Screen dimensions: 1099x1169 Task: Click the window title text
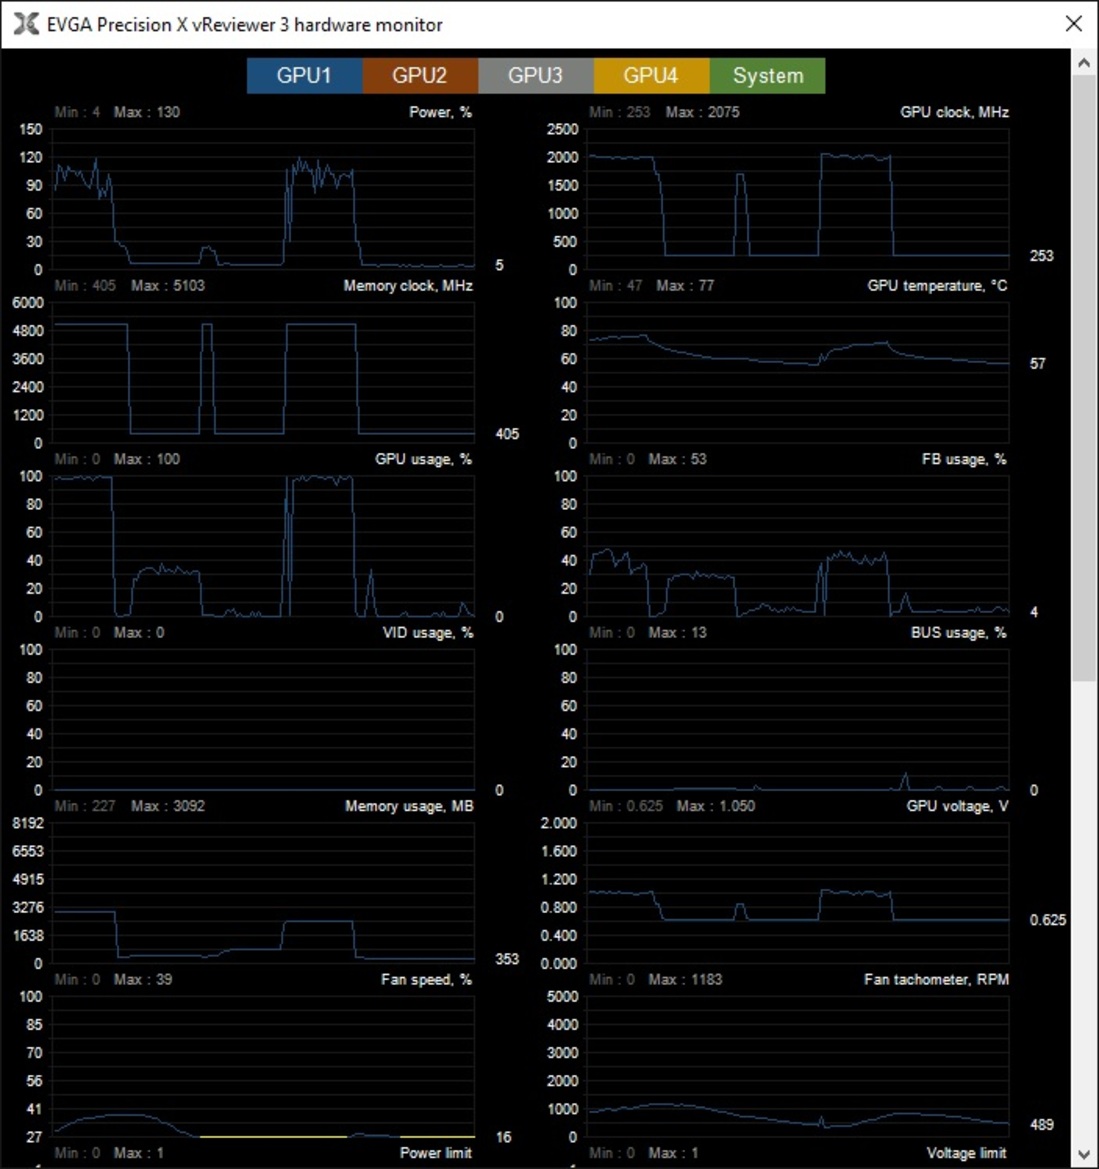pyautogui.click(x=245, y=25)
